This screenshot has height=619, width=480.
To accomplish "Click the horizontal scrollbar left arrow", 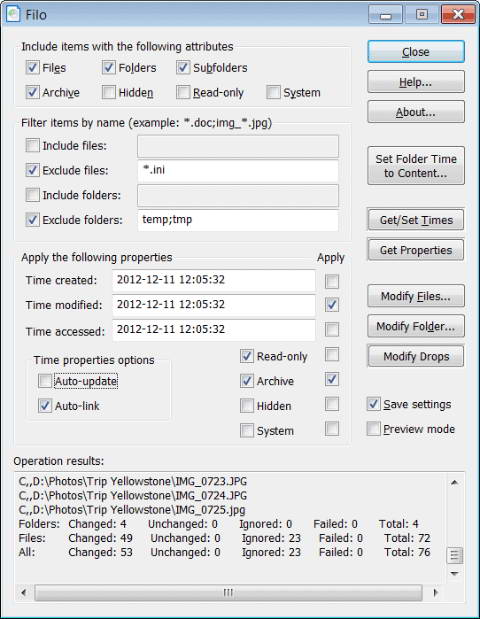I will [x=24, y=592].
